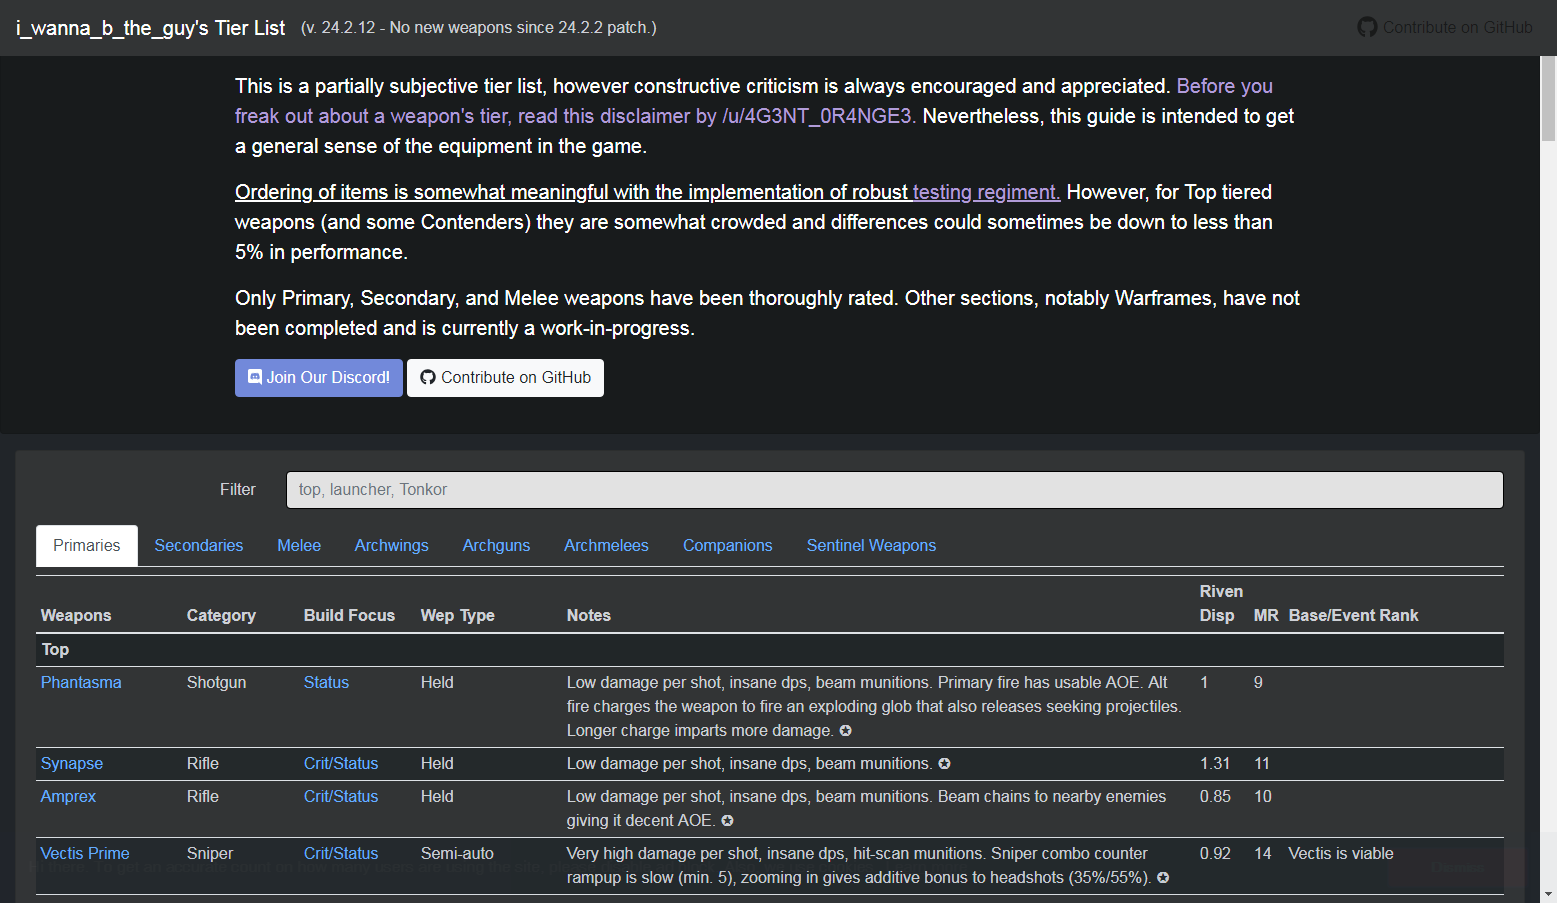Screen dimensions: 1557x903
Task: Click the star icon after Vectis Prime's notes
Action: pyautogui.click(x=1163, y=878)
